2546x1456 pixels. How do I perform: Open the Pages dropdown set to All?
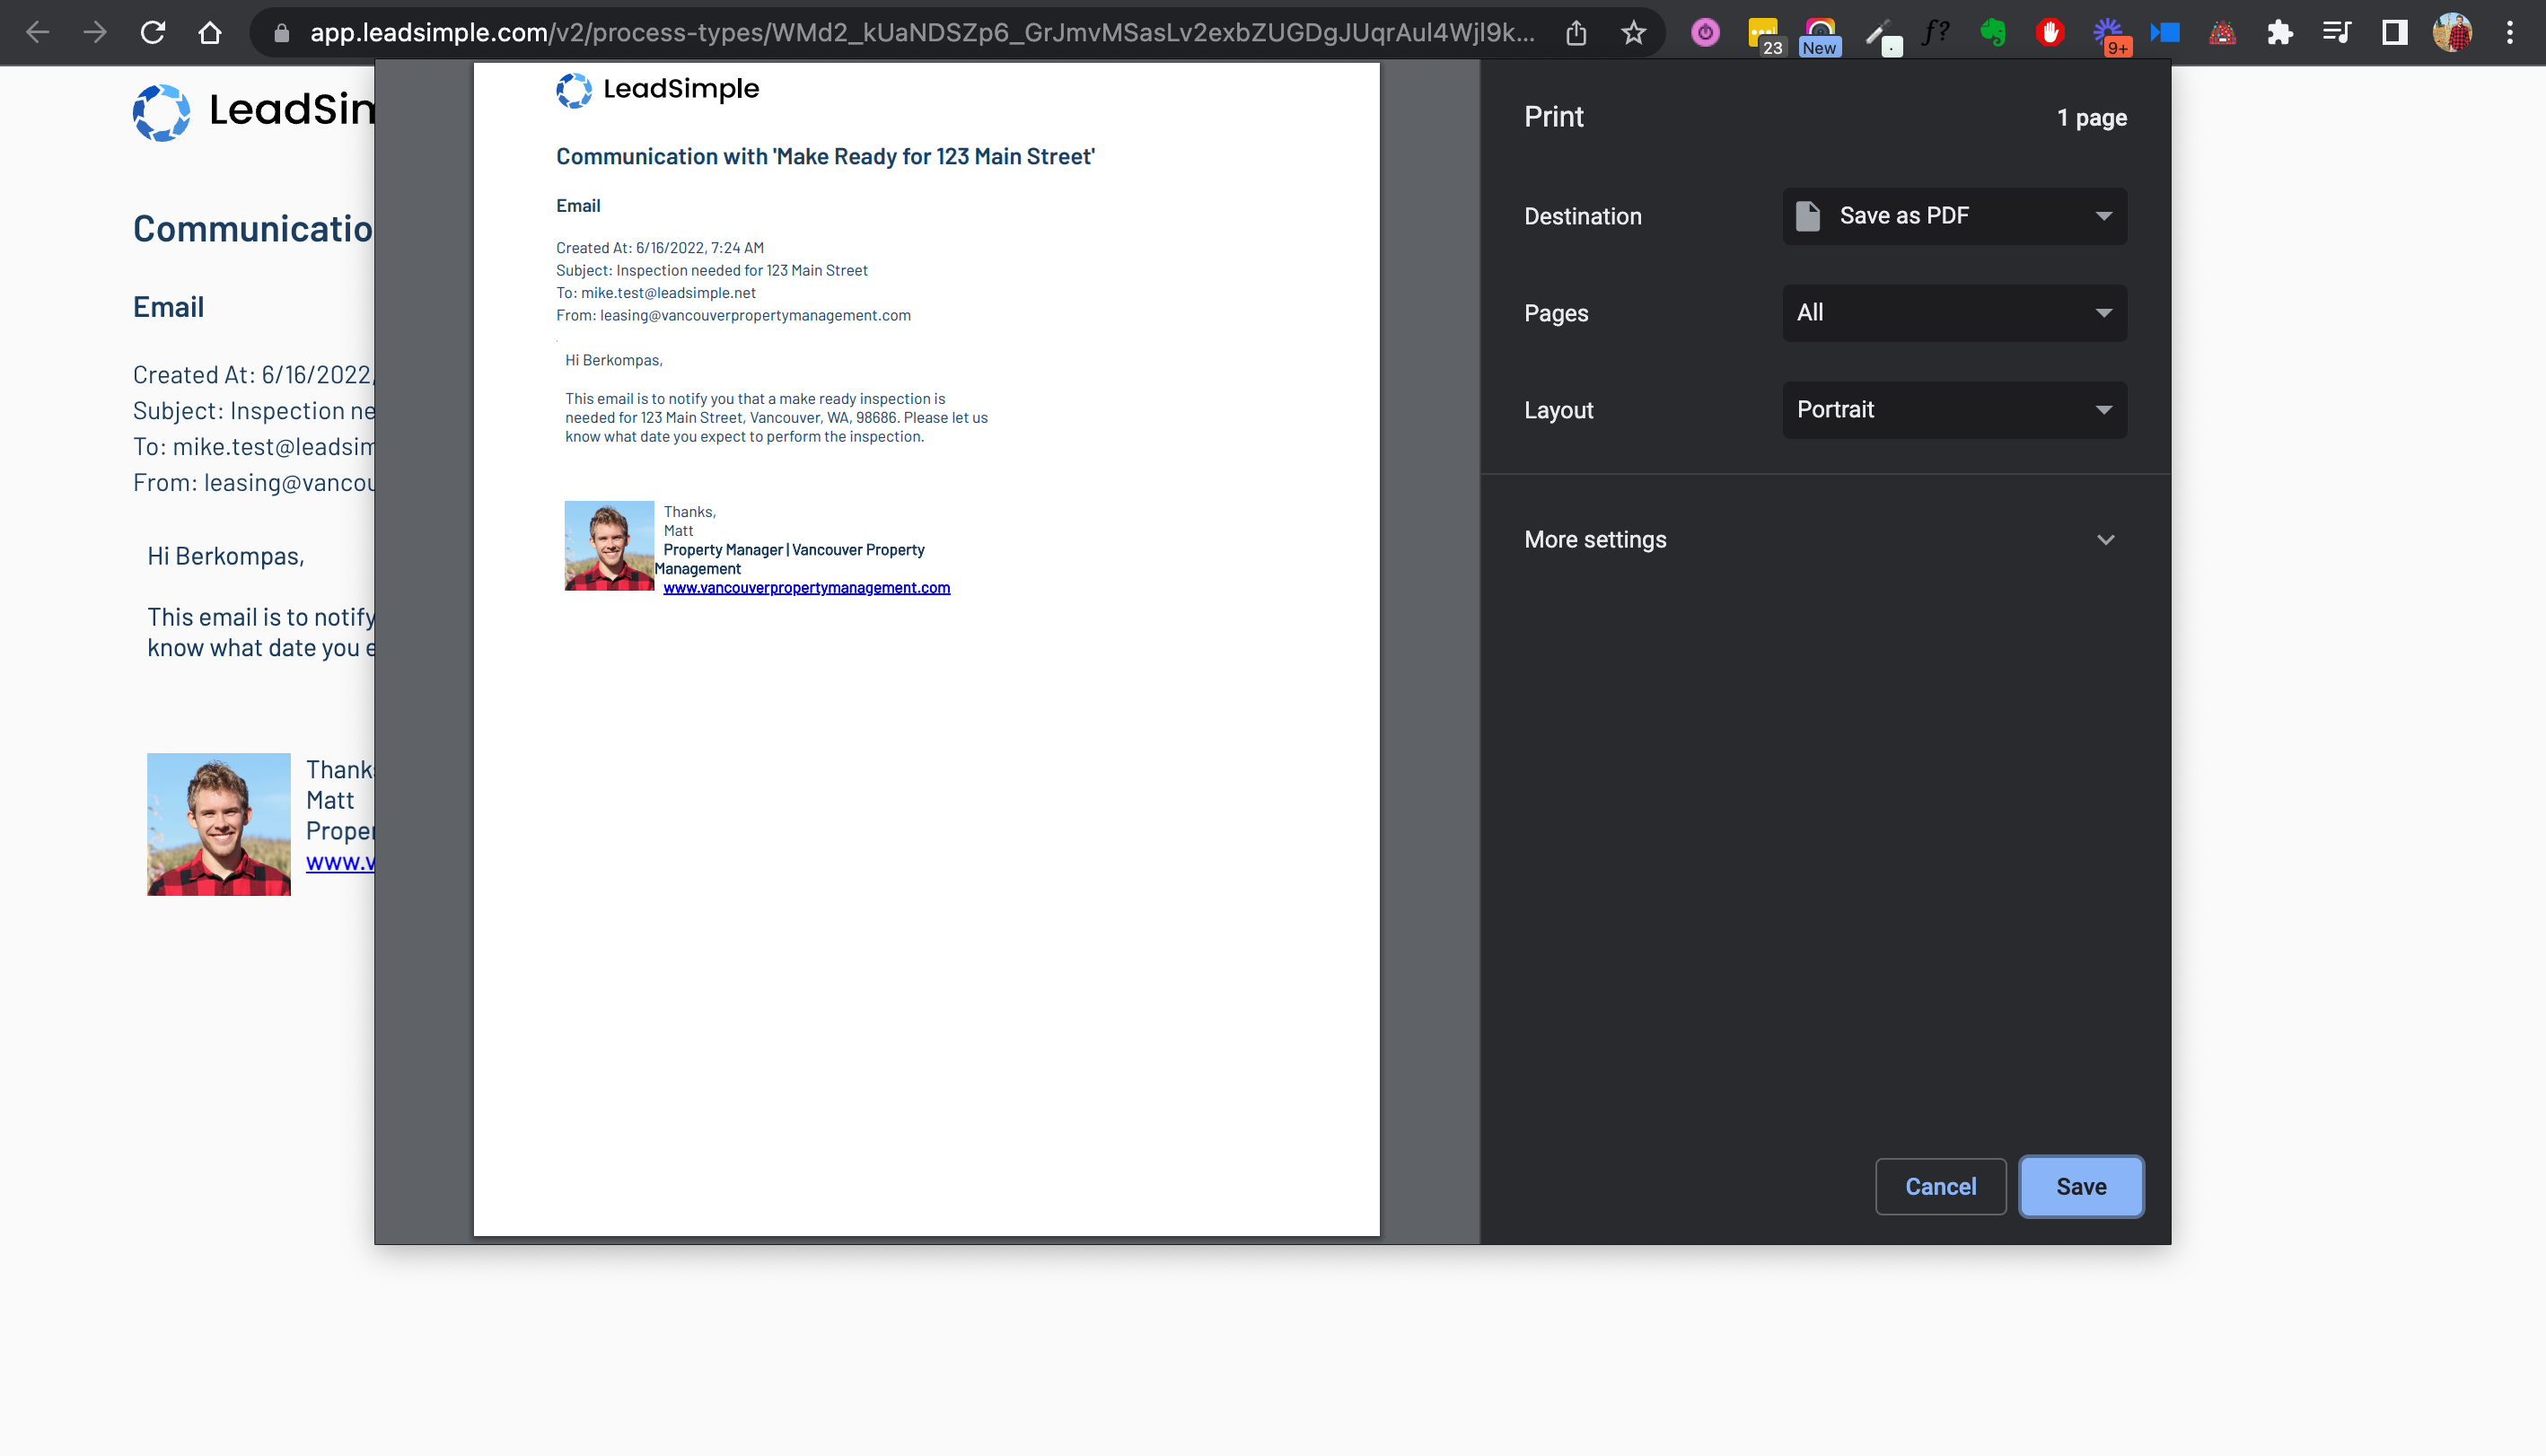click(1954, 313)
